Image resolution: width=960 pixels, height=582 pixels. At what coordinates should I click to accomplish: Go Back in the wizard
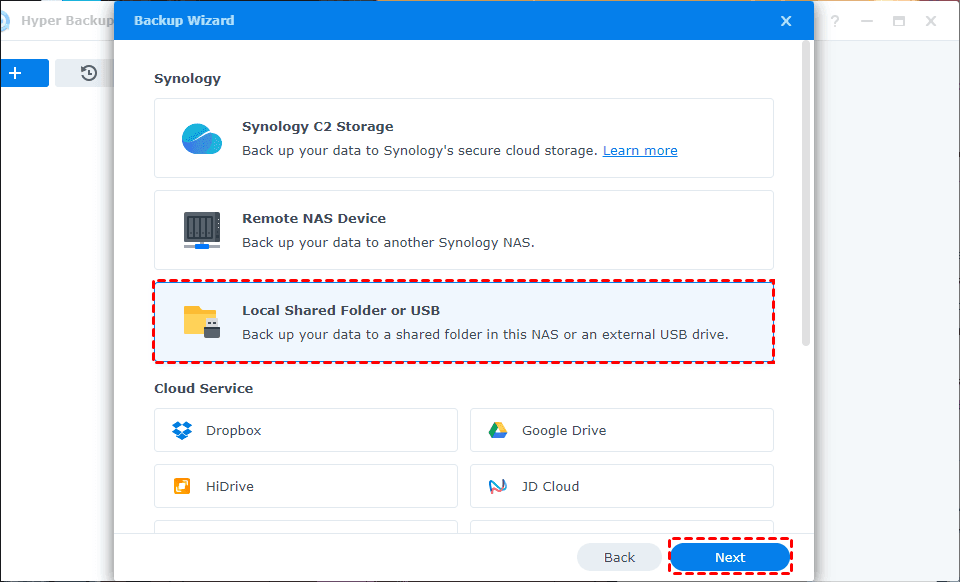(x=619, y=558)
